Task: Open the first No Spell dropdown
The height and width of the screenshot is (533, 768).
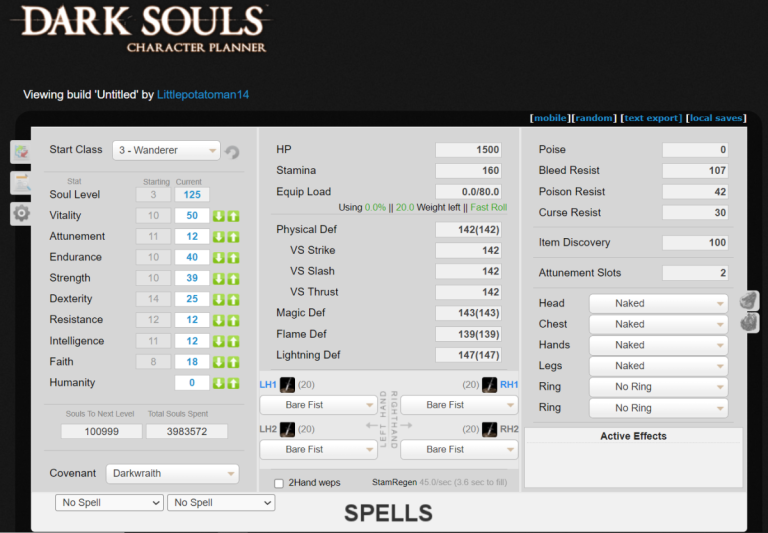Action: (x=109, y=503)
